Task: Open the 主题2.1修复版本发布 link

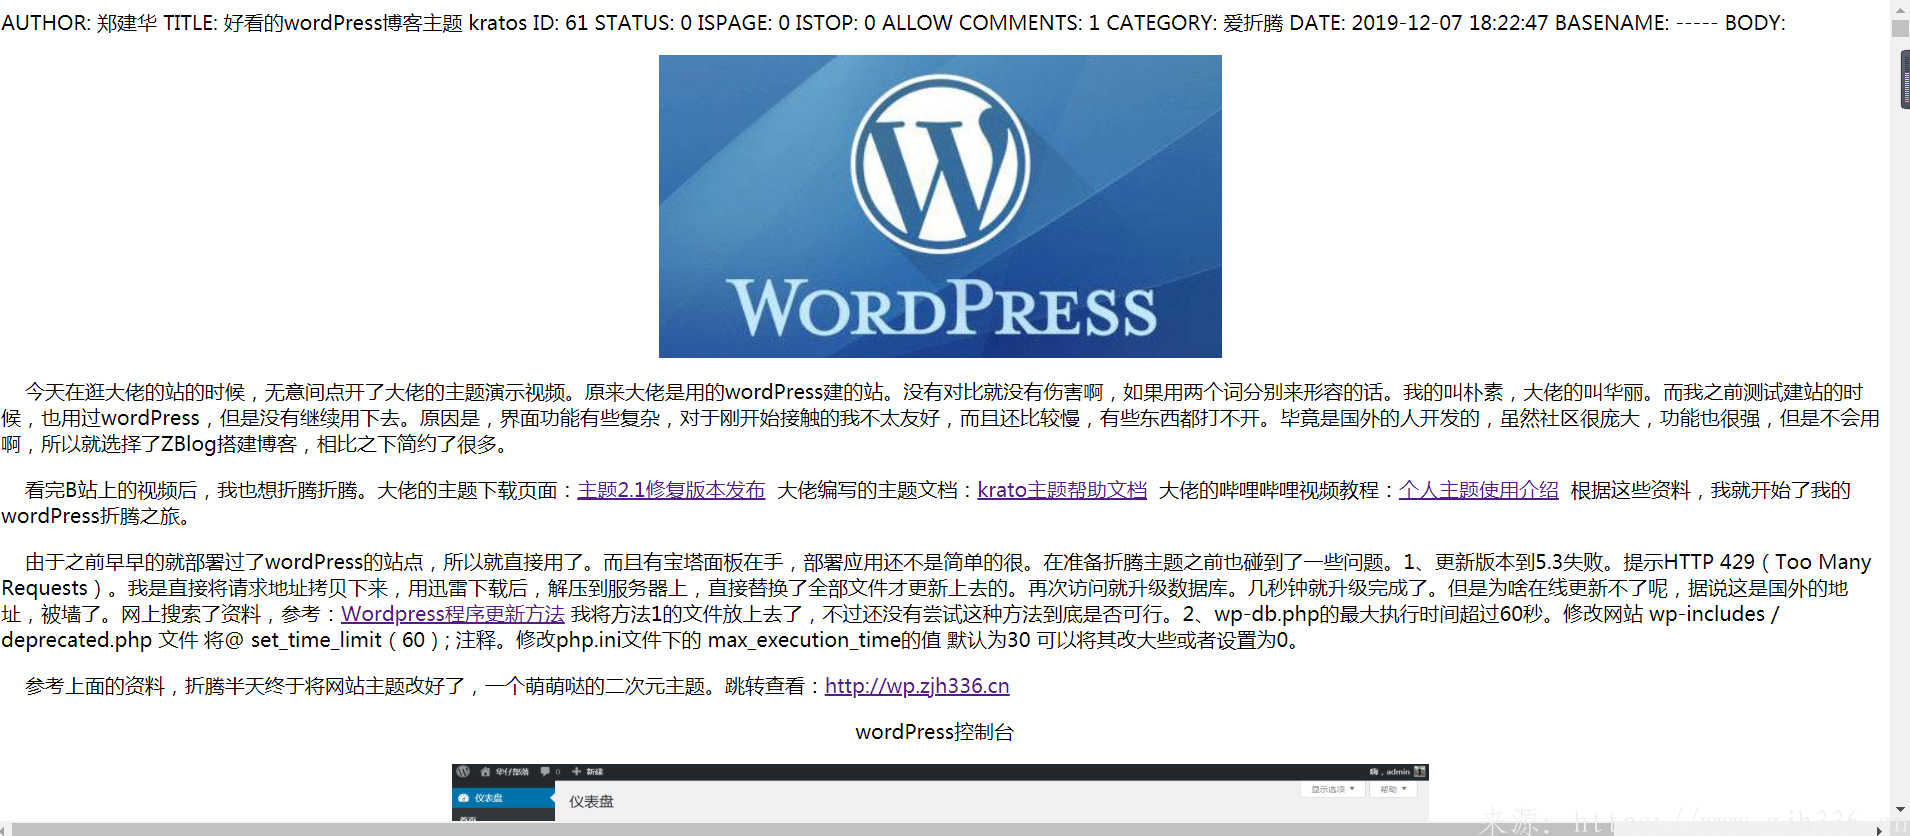Action: [671, 490]
